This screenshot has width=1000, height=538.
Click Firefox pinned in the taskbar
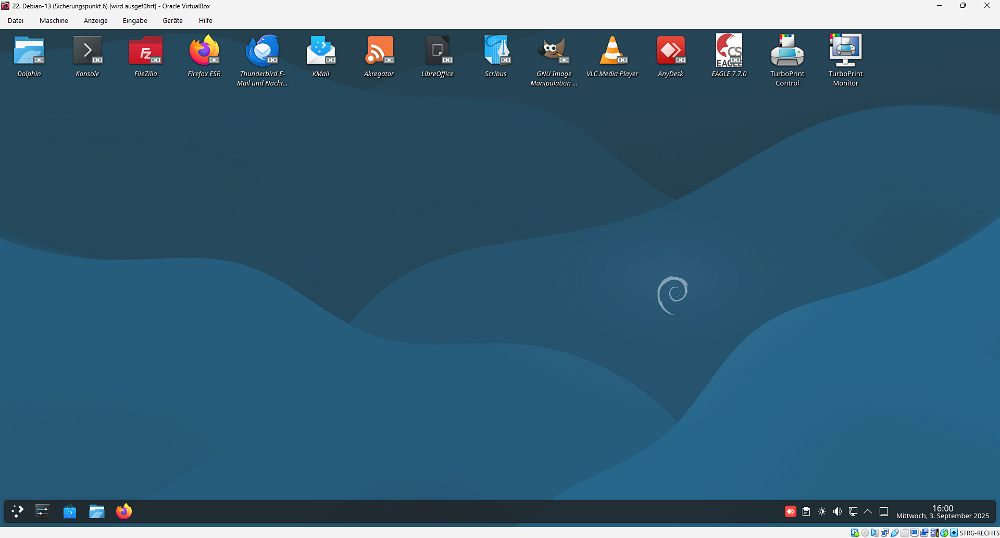pos(123,511)
